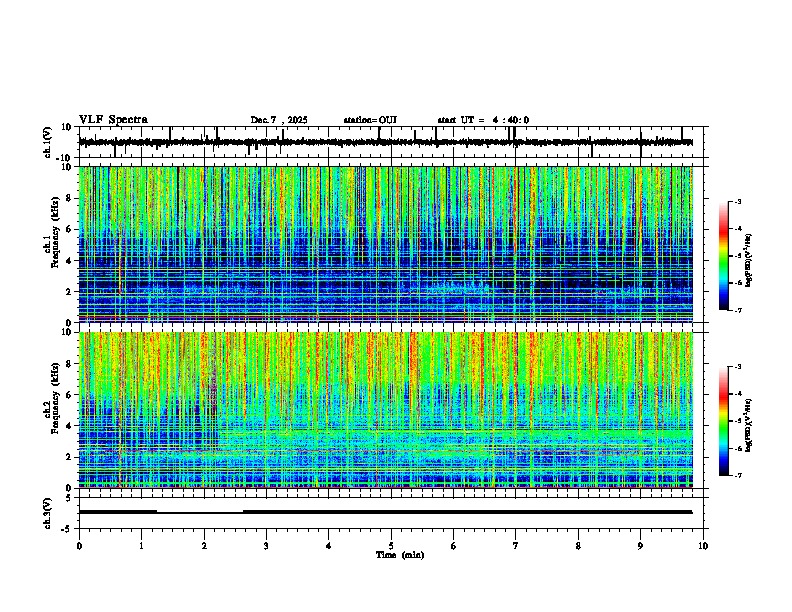The image size is (792, 612).
Task: Select the ch.2 "Frequency (kHz)" axis label
Action: pos(56,398)
